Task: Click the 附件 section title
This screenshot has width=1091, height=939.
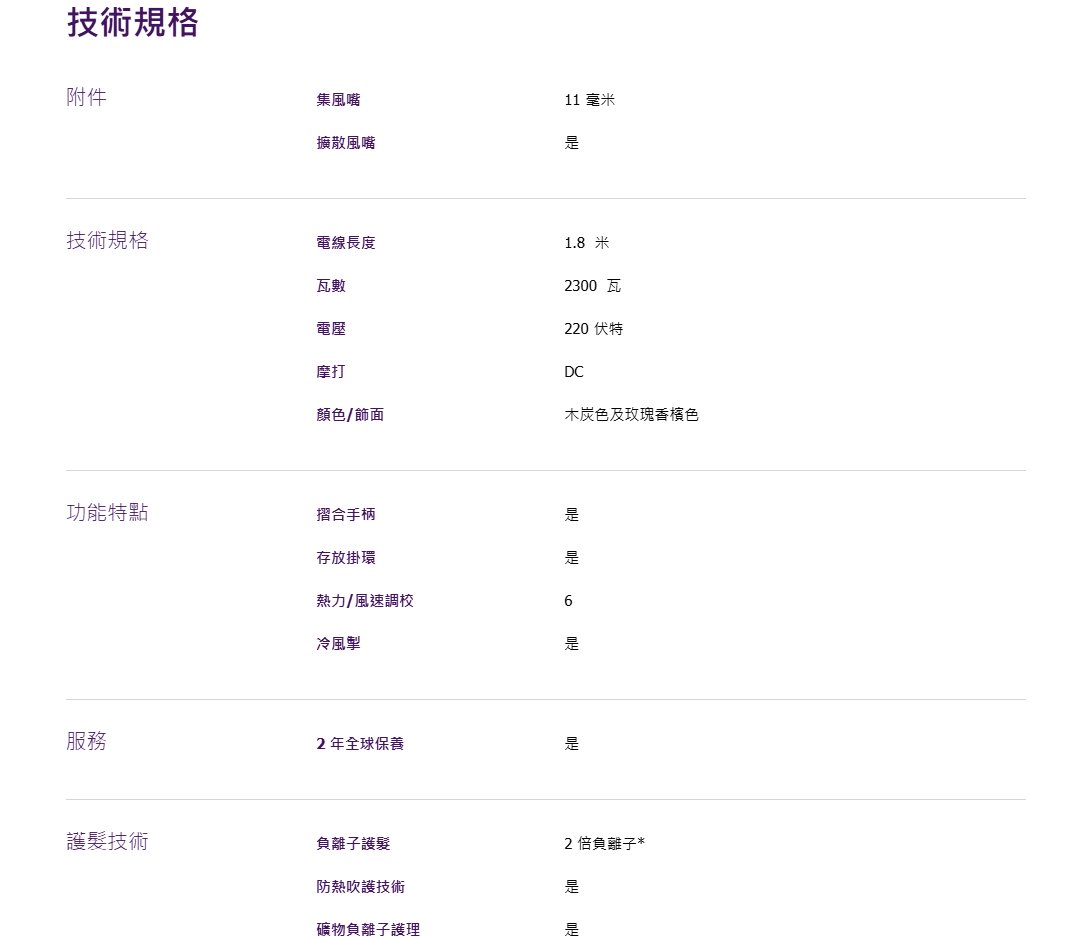Action: point(87,97)
